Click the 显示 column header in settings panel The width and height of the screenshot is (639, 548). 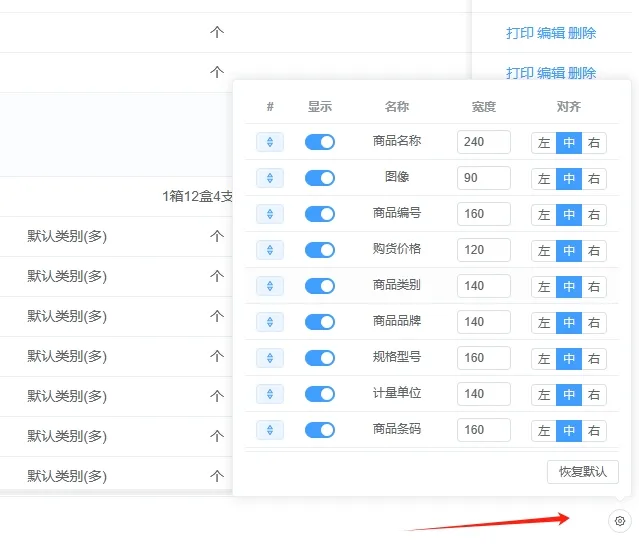pos(320,107)
